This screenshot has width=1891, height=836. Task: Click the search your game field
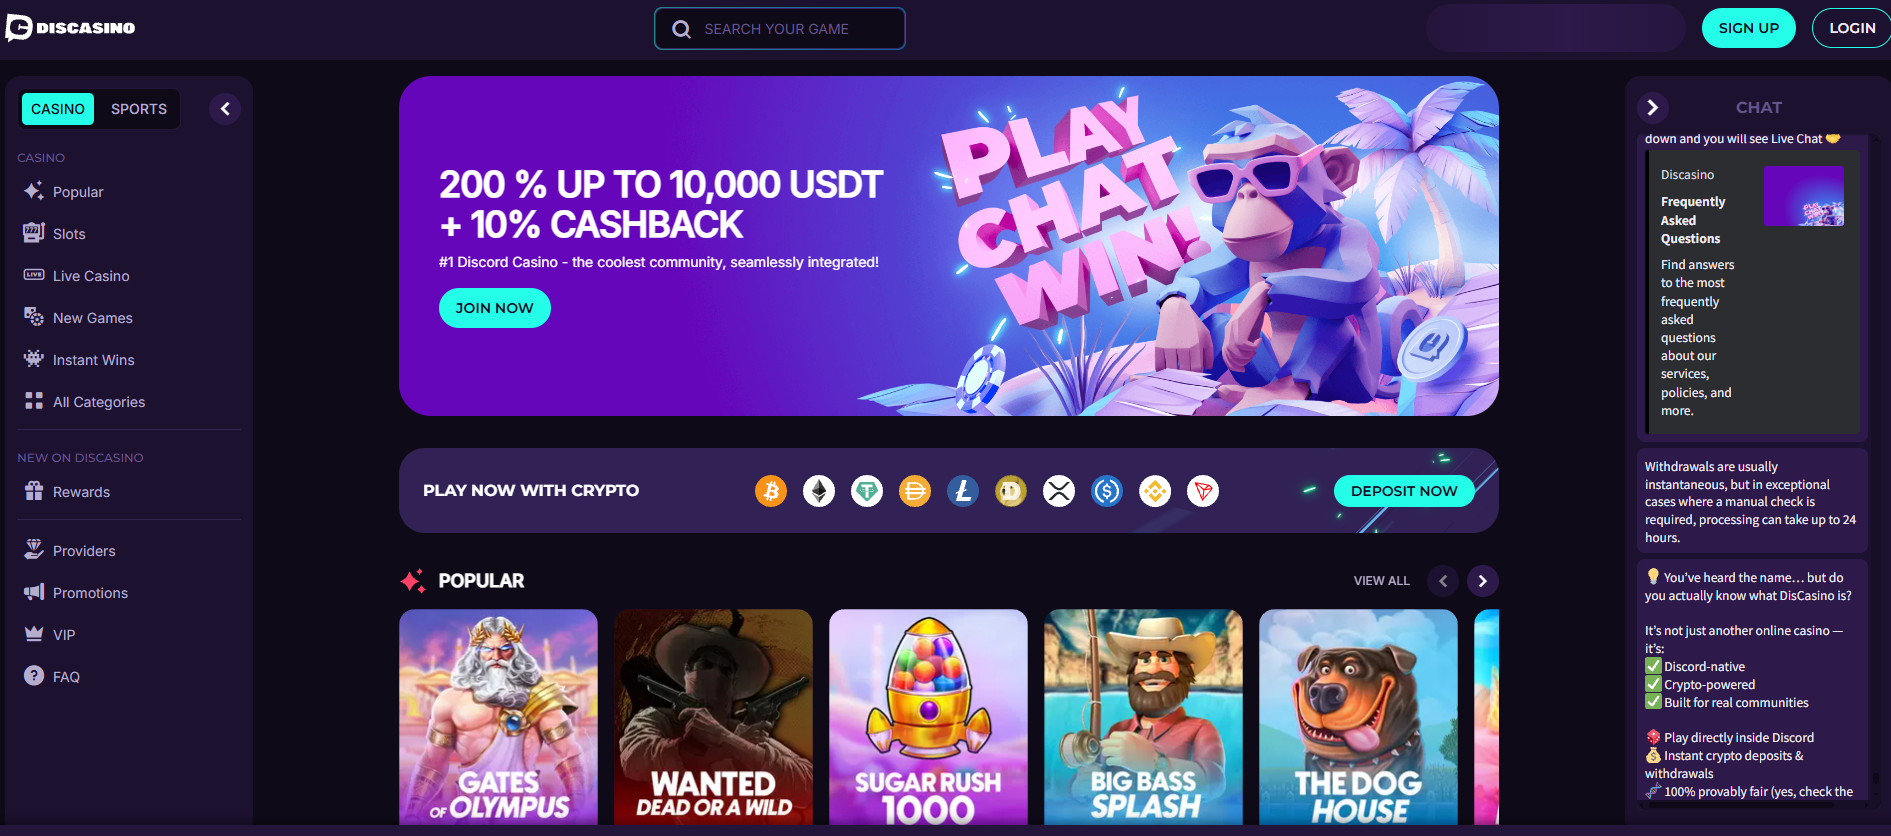tap(780, 29)
